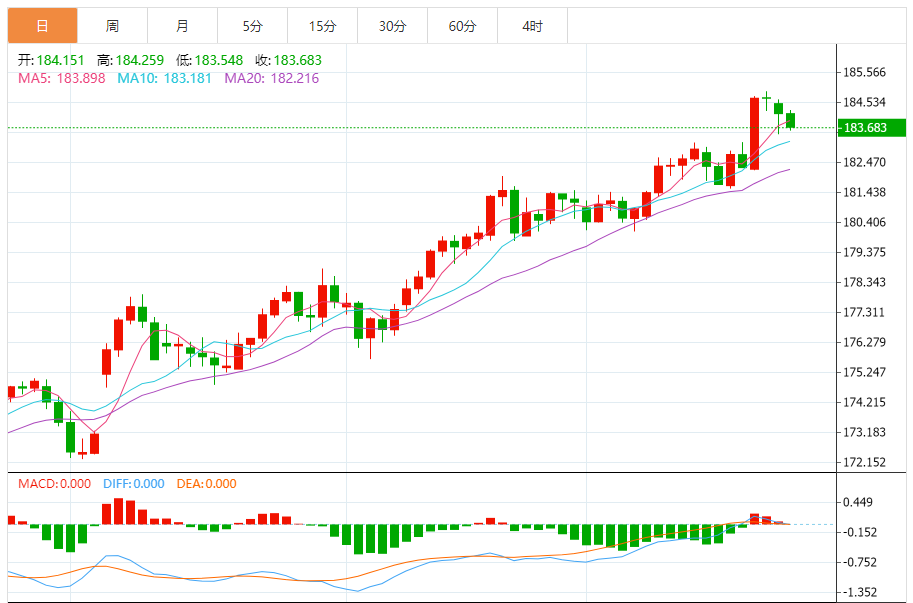
Task: Click the 182.470 price axis label
Action: tap(864, 162)
